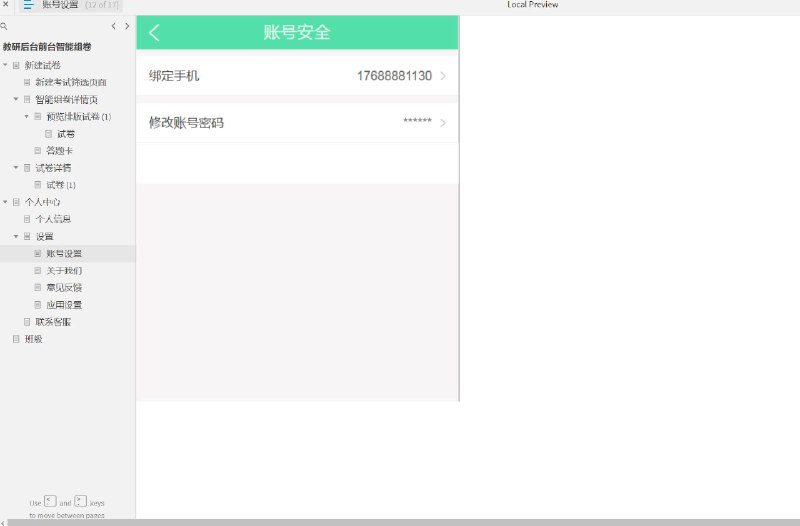The height and width of the screenshot is (526, 800).
Task: Click the page icon beside 意见反馈
Action: click(x=38, y=288)
